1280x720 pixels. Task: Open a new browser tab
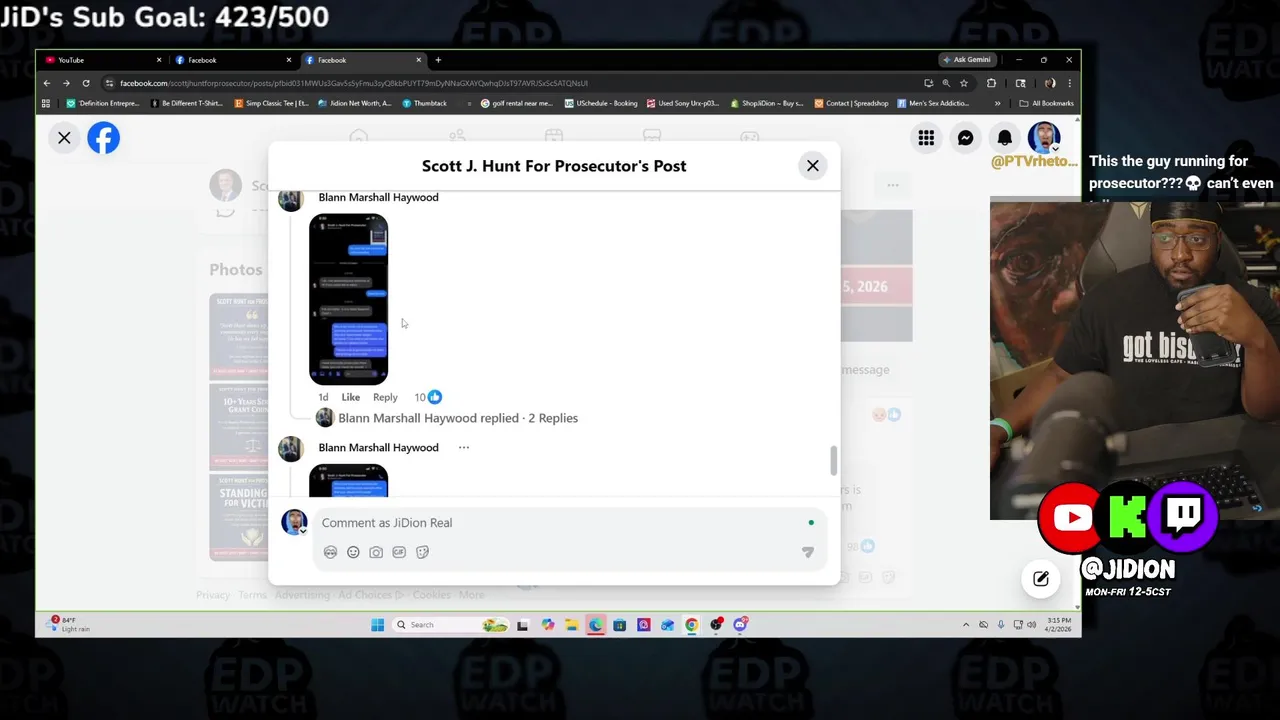tap(438, 60)
